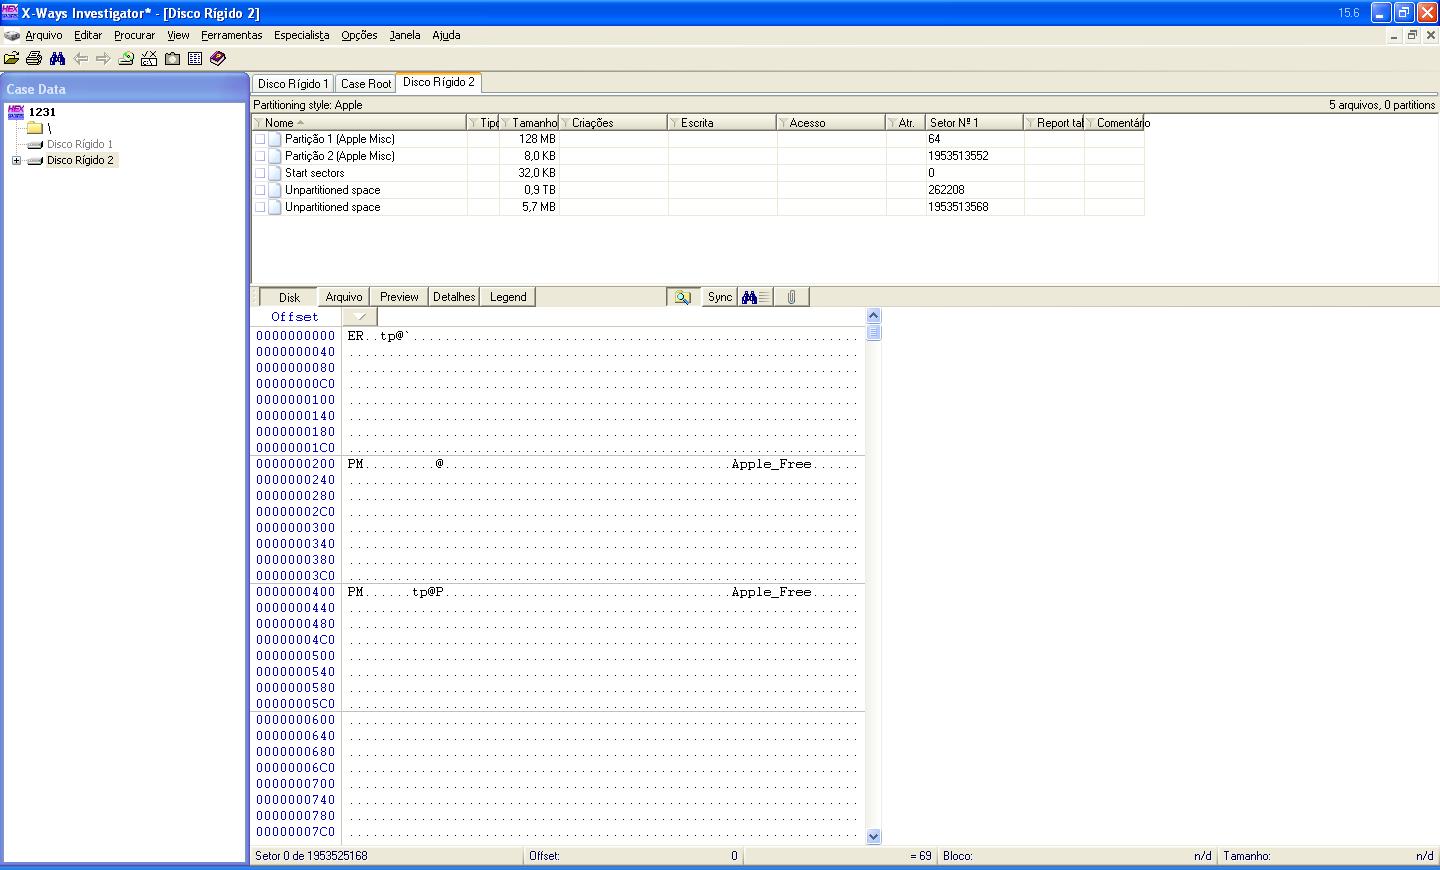This screenshot has height=870, width=1440.
Task: Toggle the Sync button
Action: point(720,297)
